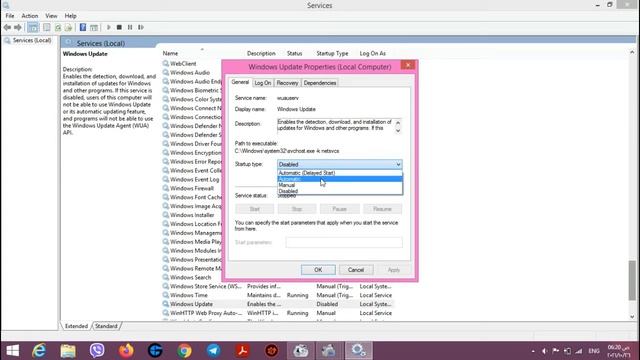
Task: Open Telegram from the taskbar
Action: click(213, 351)
